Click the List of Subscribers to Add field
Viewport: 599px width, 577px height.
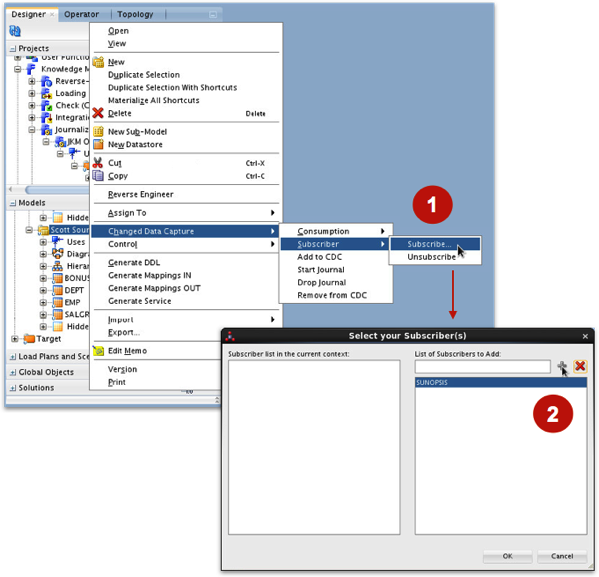[x=482, y=366]
